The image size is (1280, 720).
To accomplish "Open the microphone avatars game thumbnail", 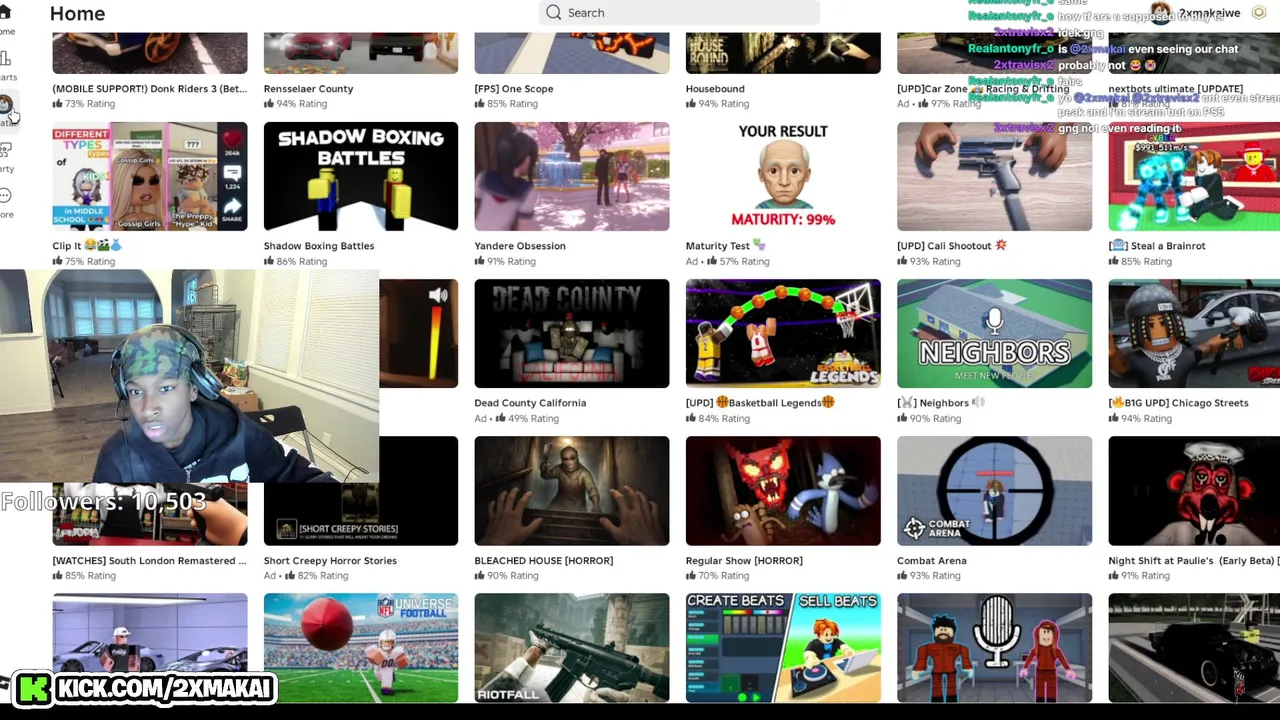I will coord(994,647).
